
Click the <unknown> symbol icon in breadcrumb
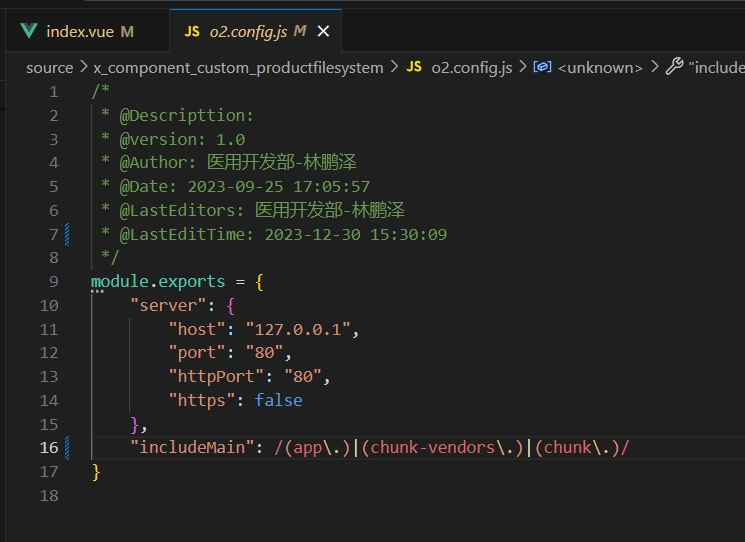tap(542, 67)
